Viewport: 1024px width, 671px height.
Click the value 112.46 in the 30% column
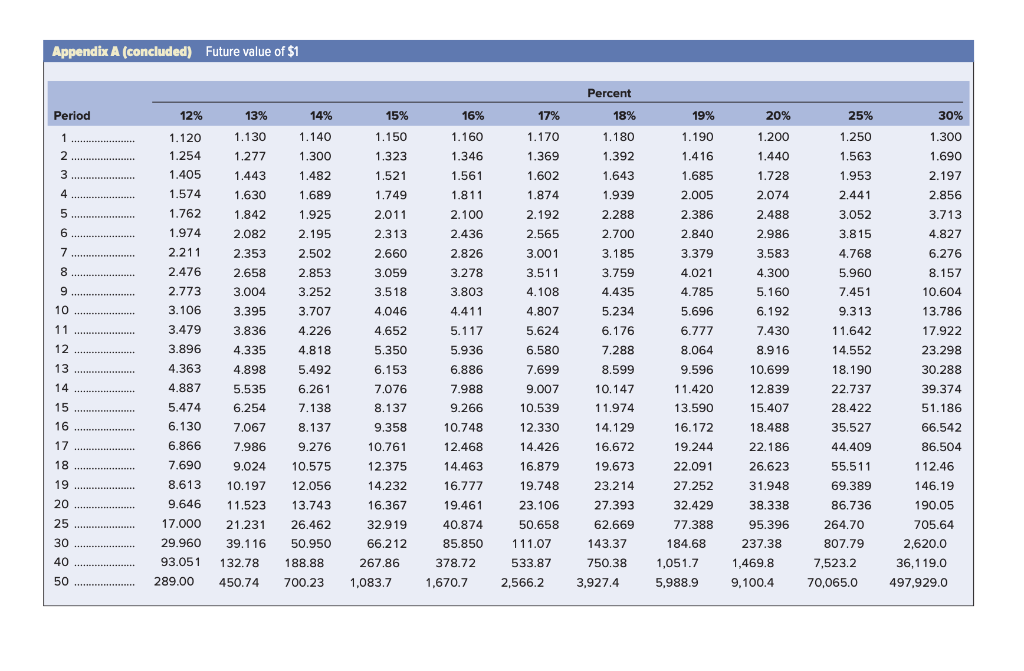point(934,466)
